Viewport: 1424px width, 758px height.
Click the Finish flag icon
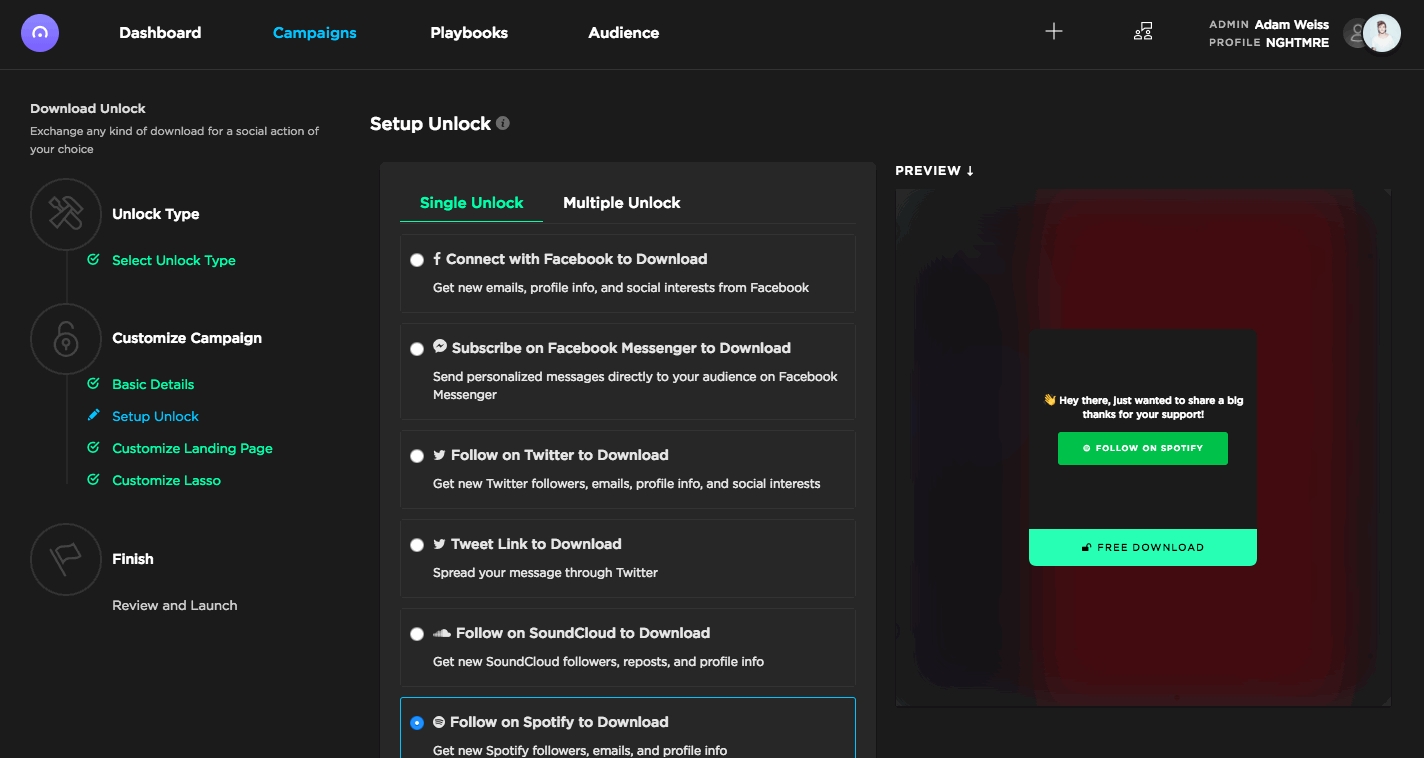click(66, 559)
